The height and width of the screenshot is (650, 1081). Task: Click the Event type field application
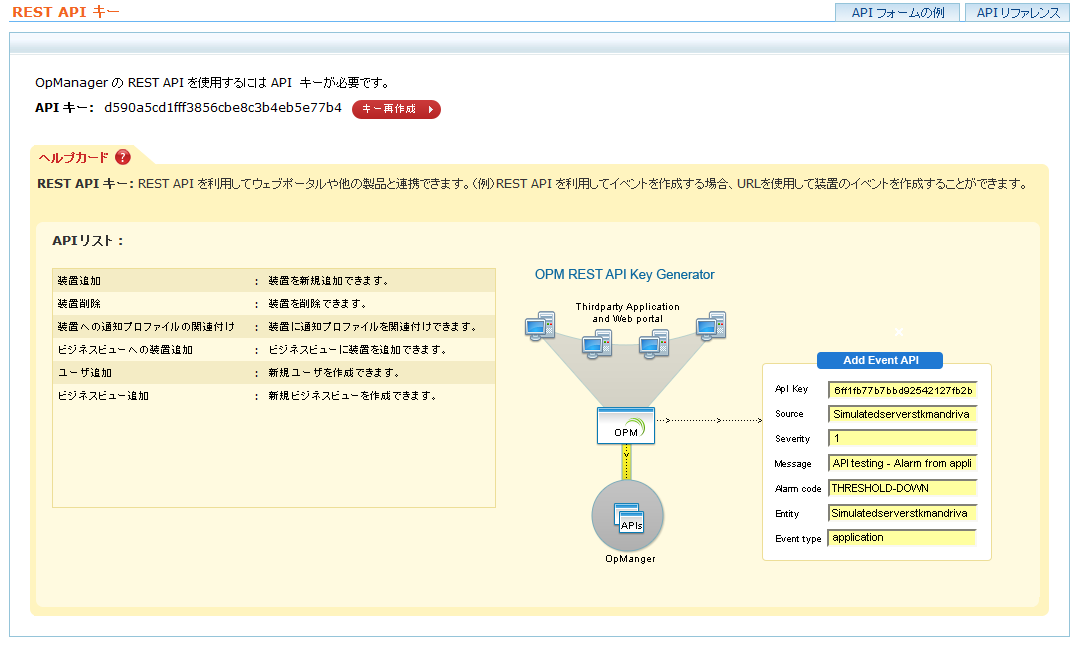(x=902, y=538)
